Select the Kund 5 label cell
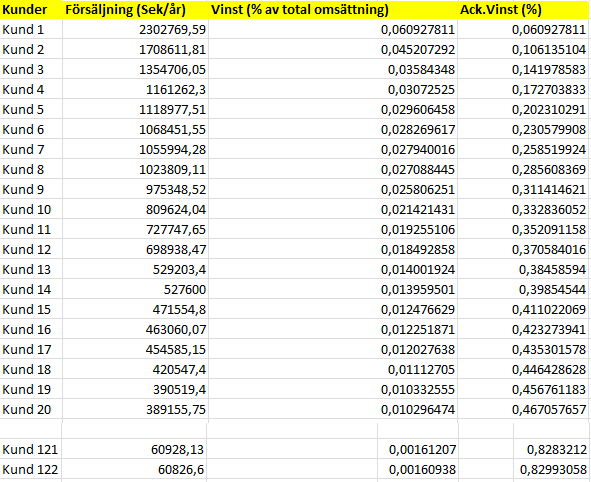 [x=31, y=109]
